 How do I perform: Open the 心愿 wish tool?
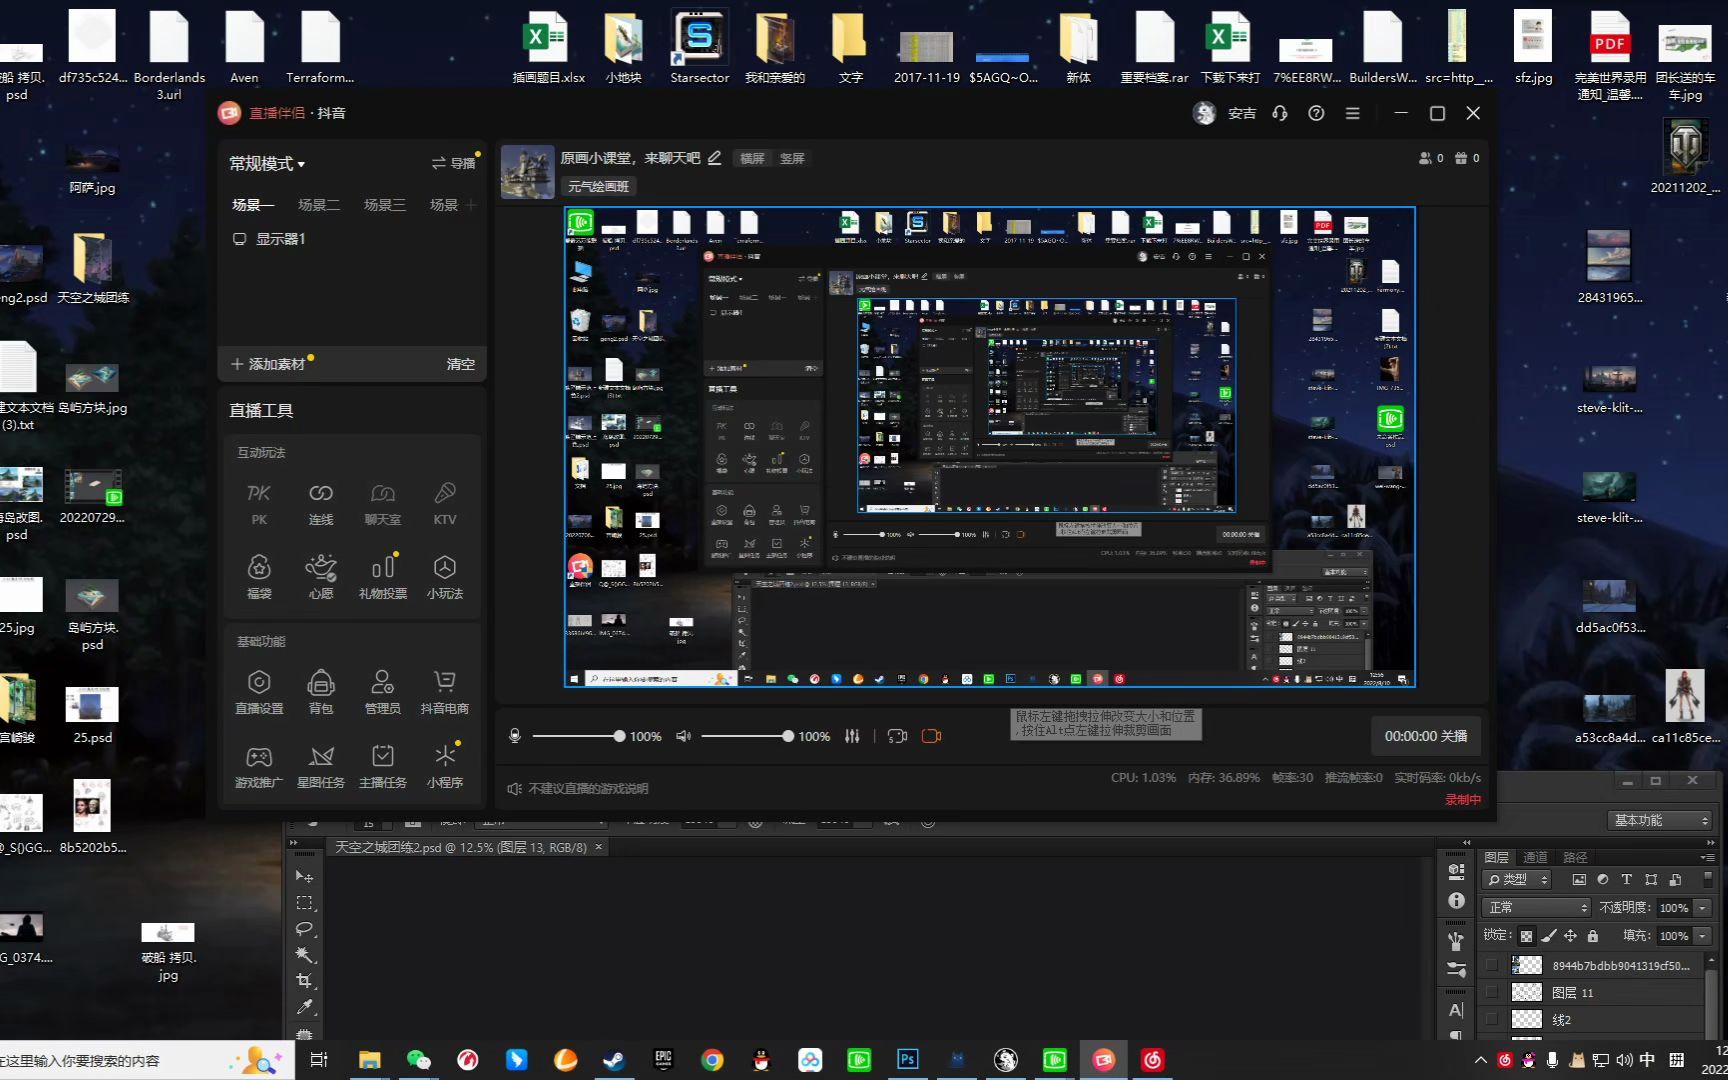pos(321,577)
